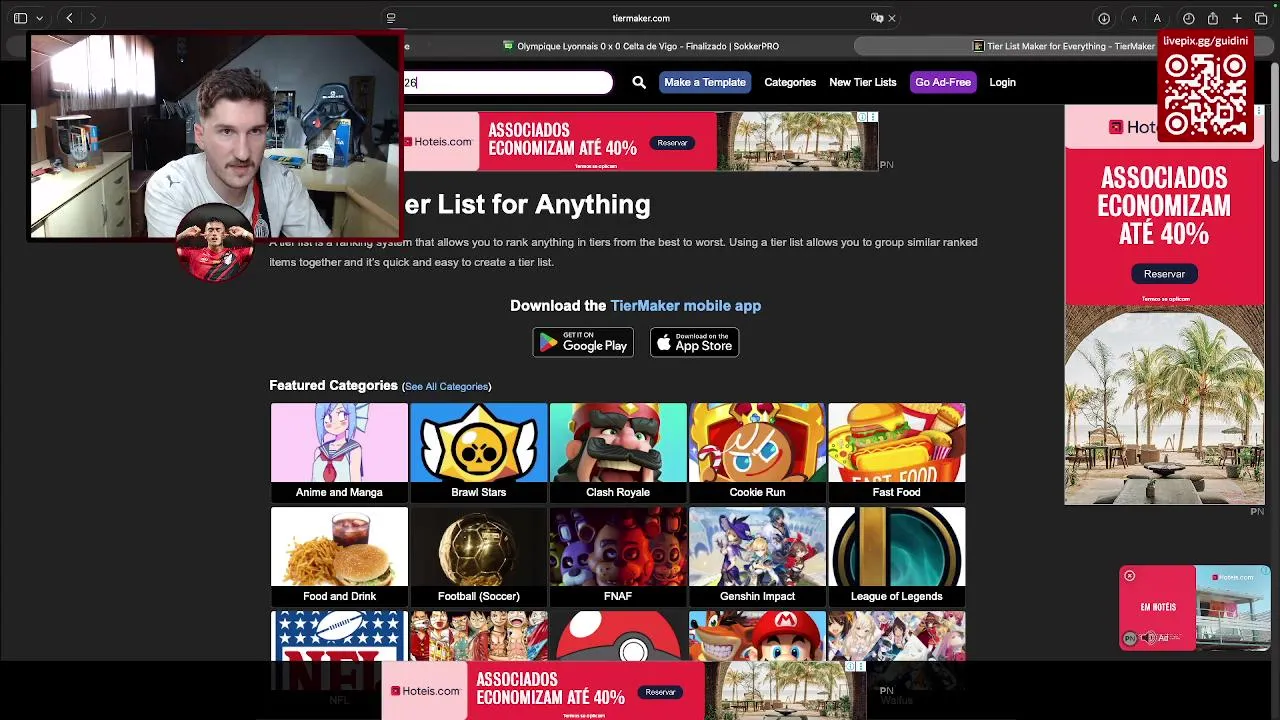Open the Crash and Mario games thumbnail
This screenshot has width=1280, height=720.
[757, 636]
